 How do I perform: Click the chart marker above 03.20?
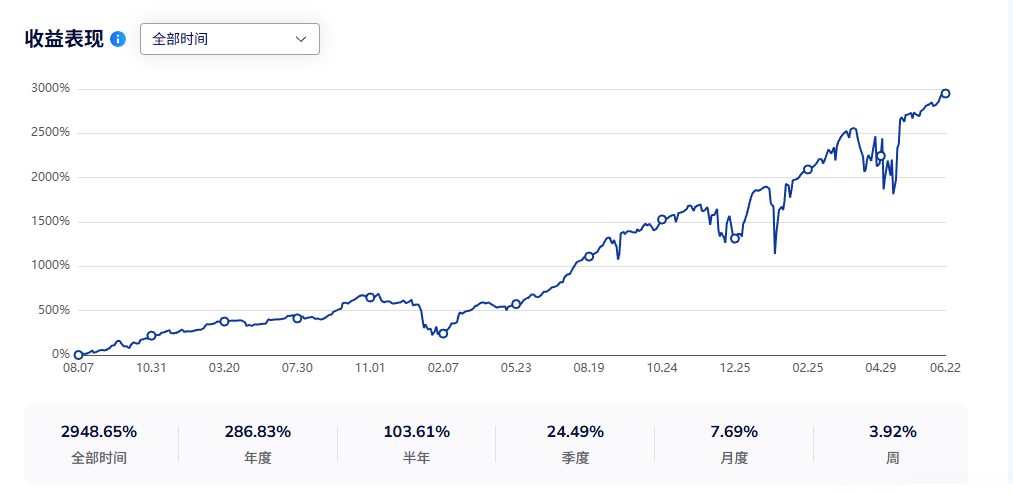[224, 321]
